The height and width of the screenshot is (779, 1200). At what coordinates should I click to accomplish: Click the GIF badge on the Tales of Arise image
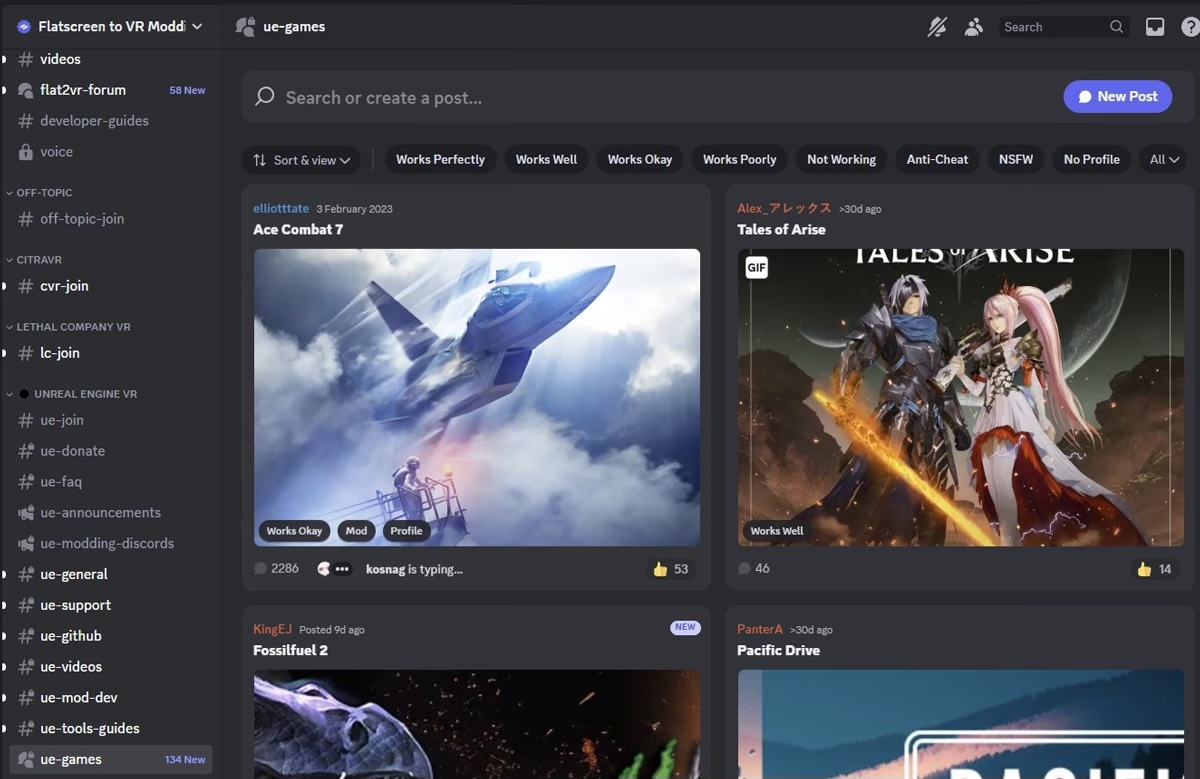(x=756, y=268)
